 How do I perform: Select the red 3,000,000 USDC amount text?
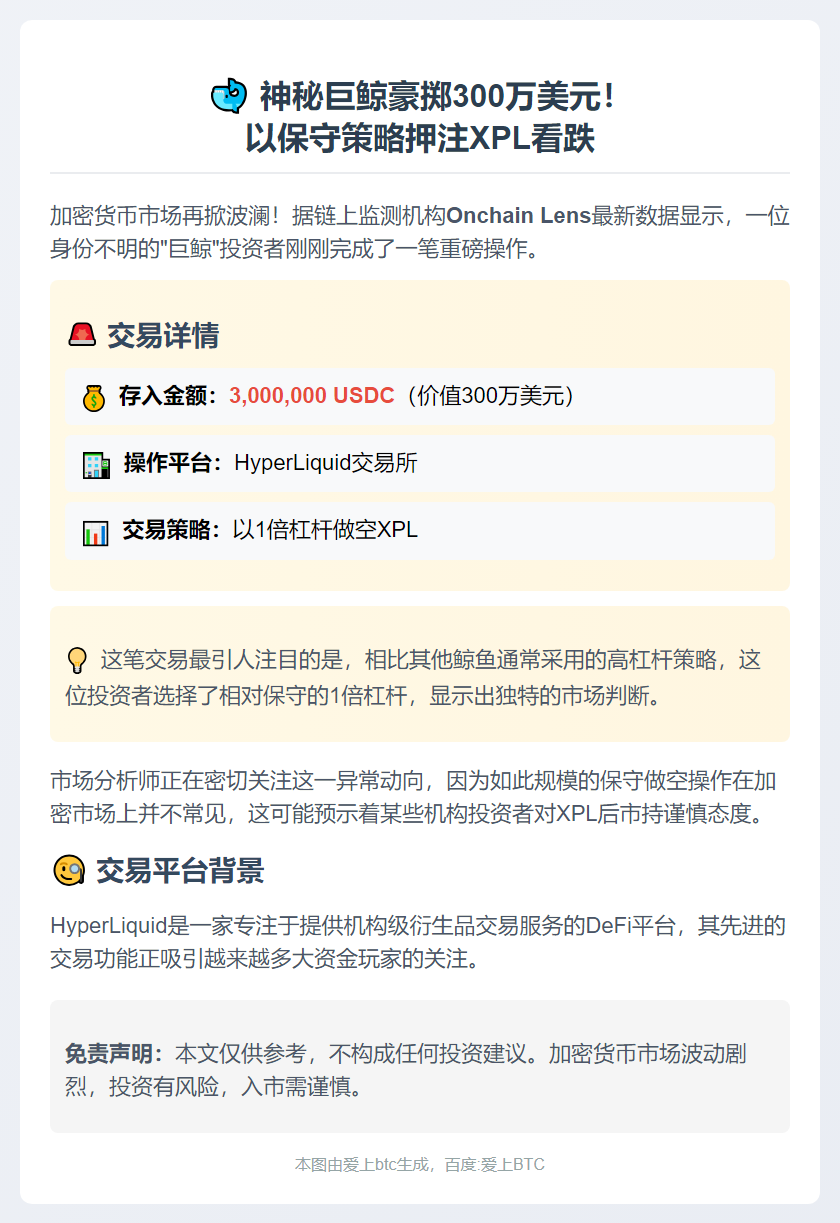312,396
